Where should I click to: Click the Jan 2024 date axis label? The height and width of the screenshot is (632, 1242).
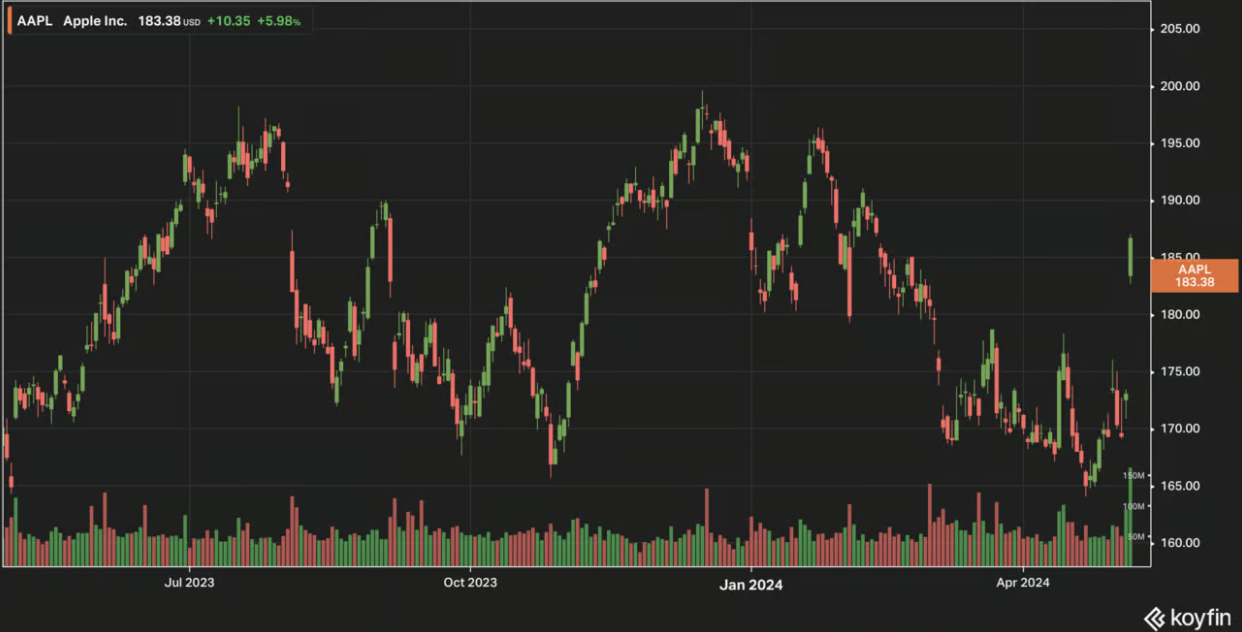click(751, 583)
